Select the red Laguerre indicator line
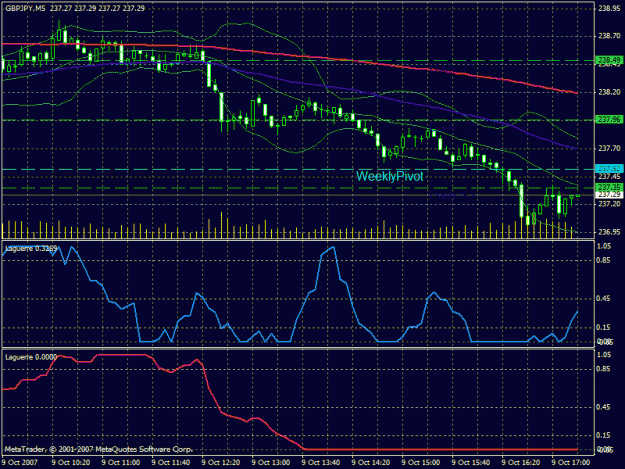This screenshot has height=469, width=625. (438, 449)
